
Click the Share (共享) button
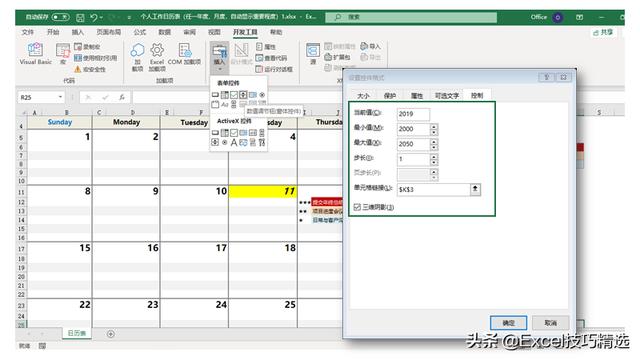(603, 32)
